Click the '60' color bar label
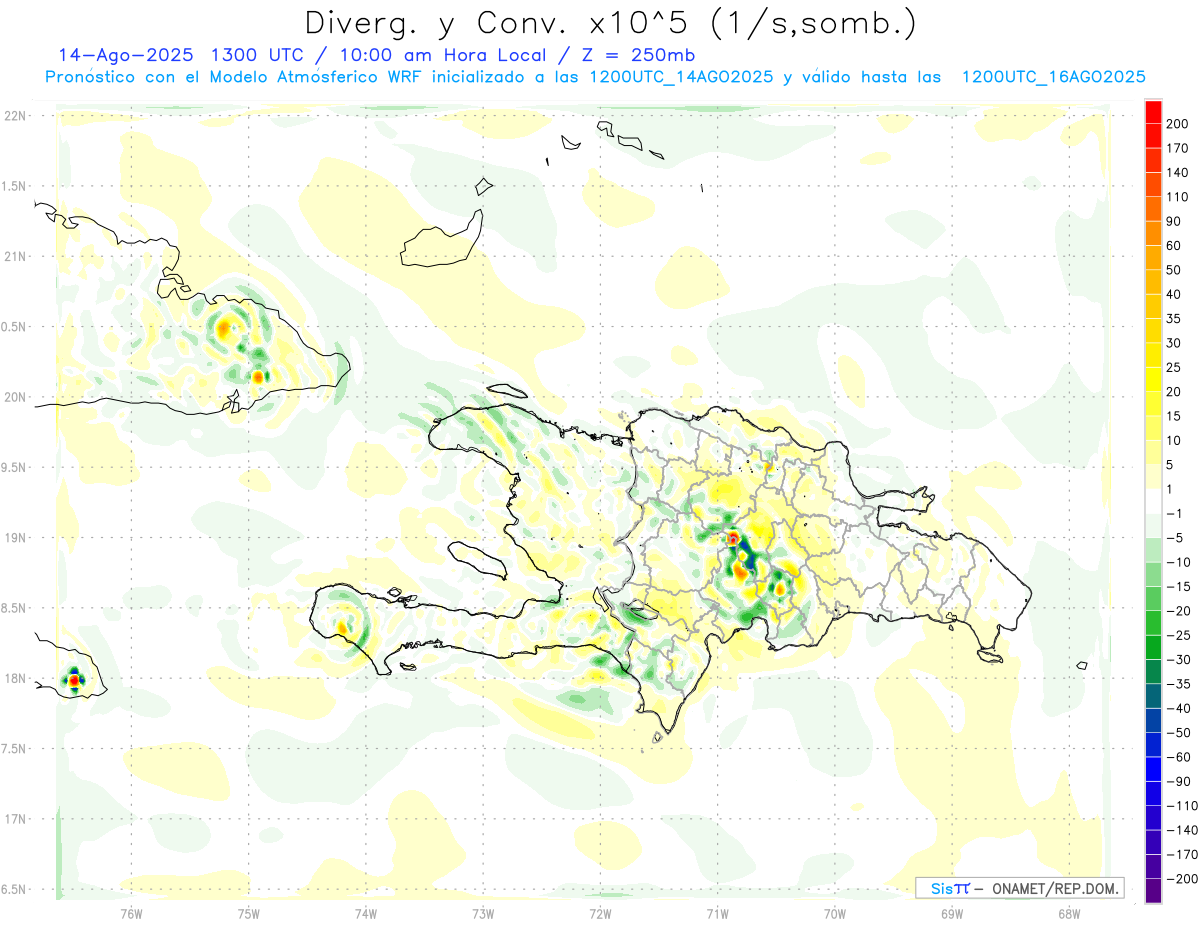 (1174, 246)
